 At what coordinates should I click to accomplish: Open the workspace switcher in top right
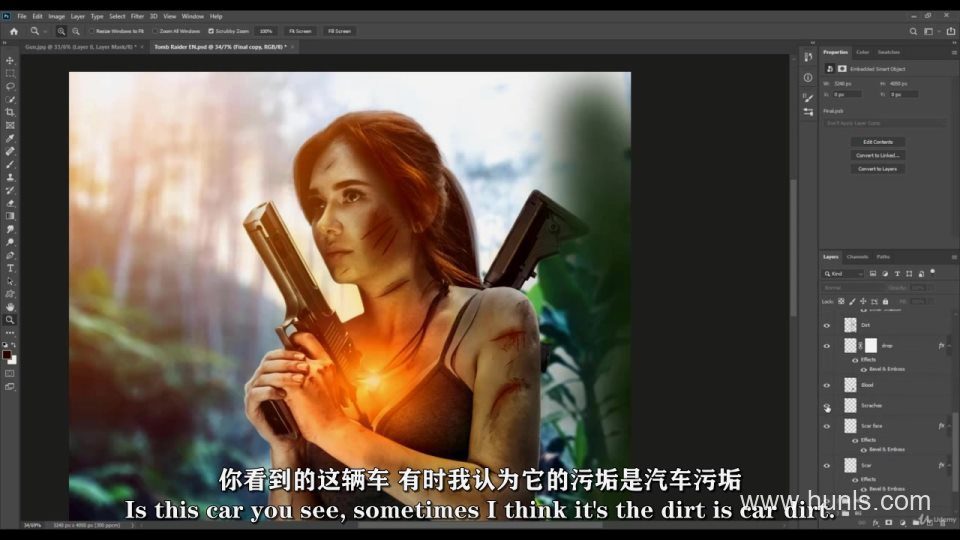pyautogui.click(x=929, y=31)
